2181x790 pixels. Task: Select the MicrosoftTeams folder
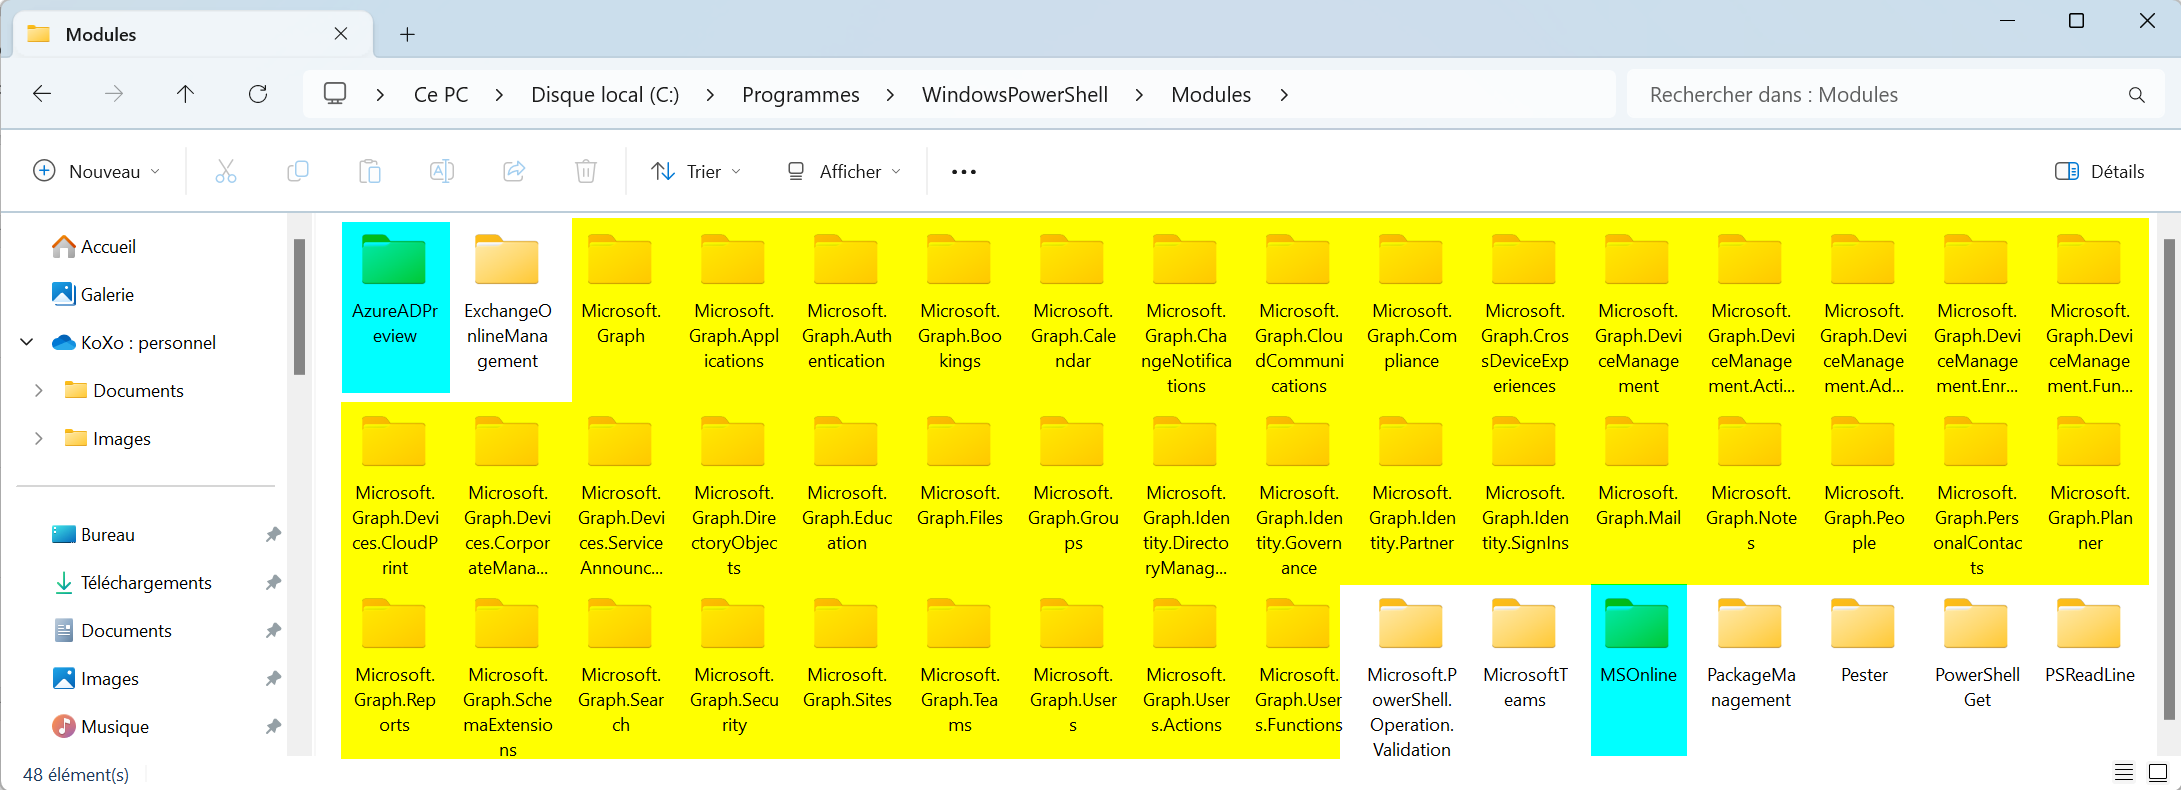[1525, 655]
